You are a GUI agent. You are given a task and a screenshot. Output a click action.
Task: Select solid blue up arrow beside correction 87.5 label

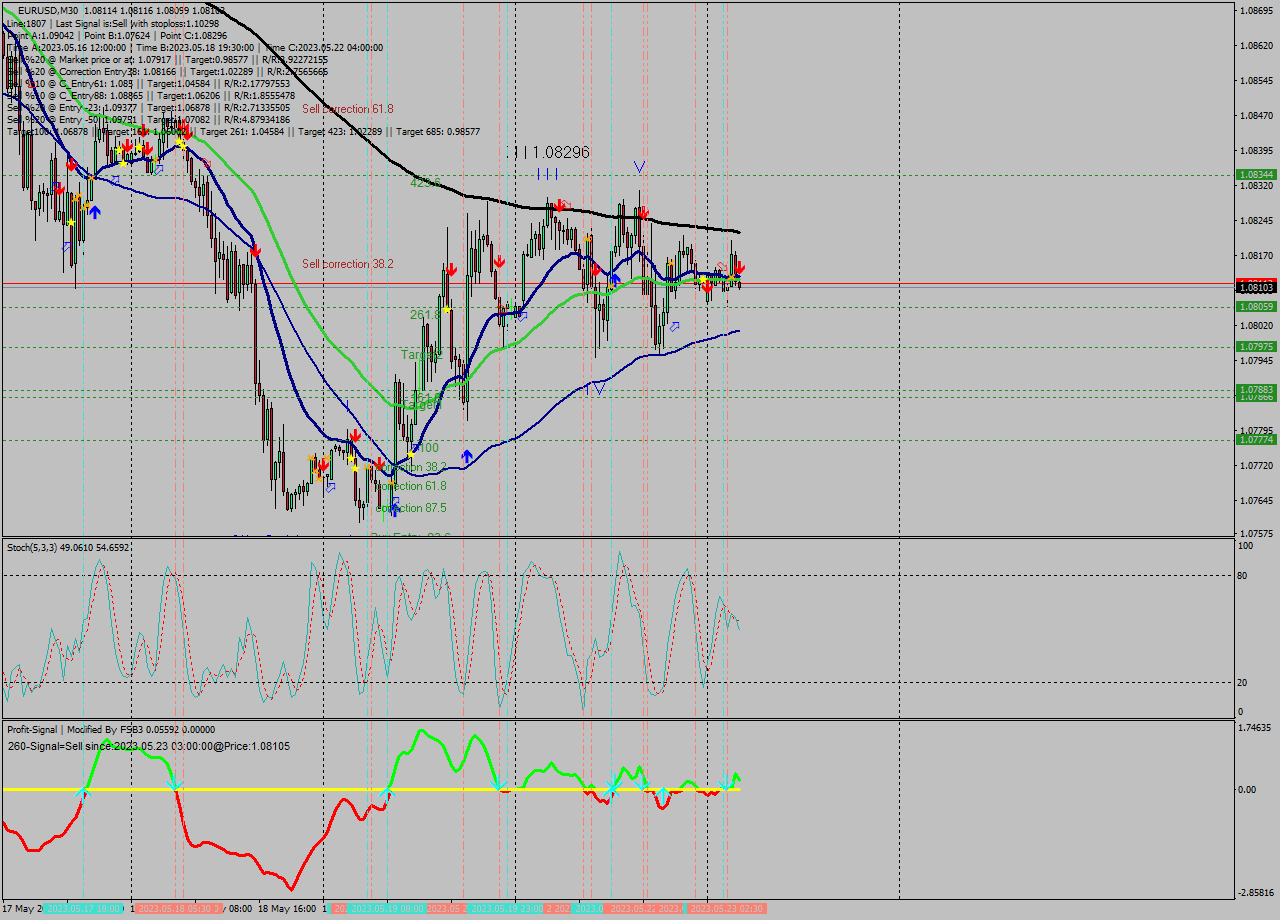tap(394, 510)
